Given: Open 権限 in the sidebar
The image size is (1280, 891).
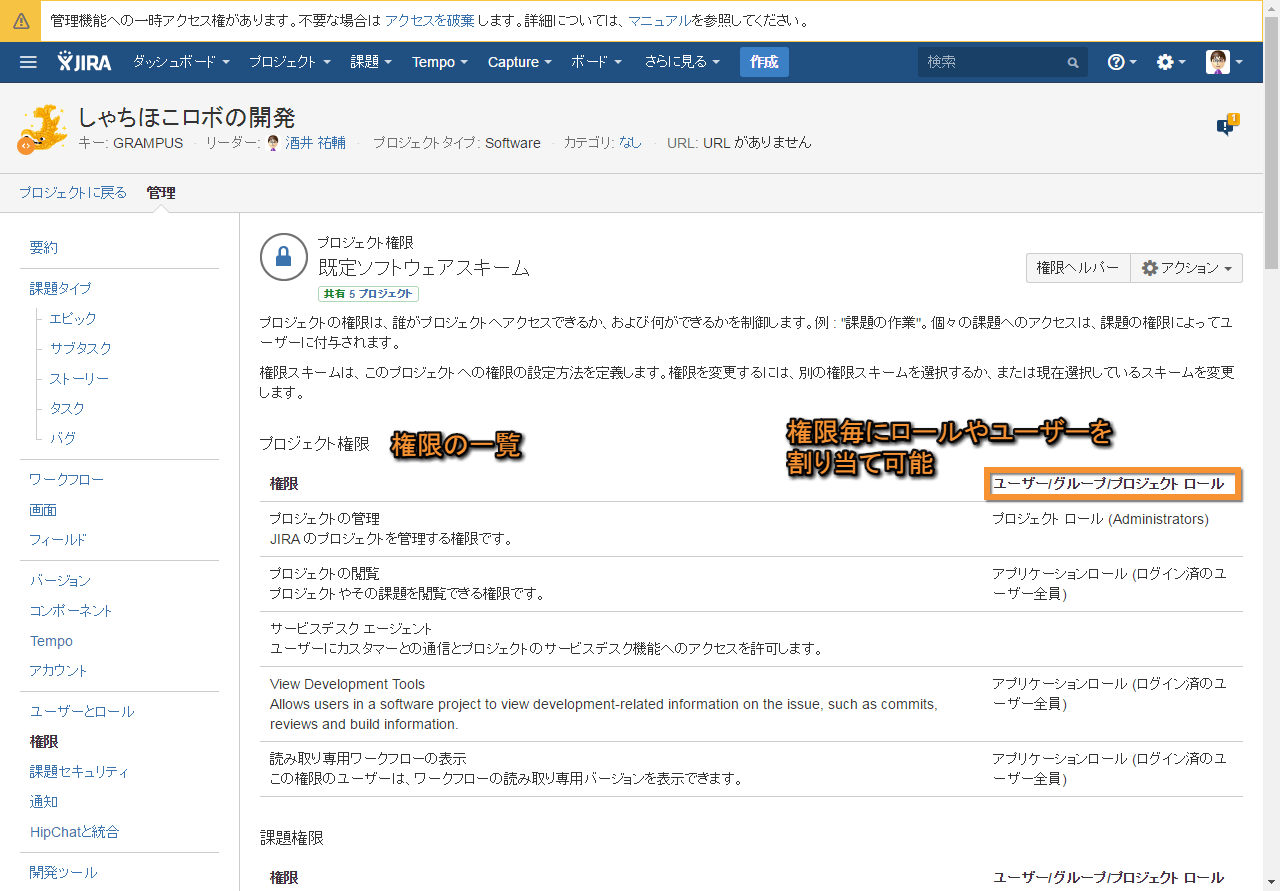Looking at the screenshot, I should coord(44,742).
